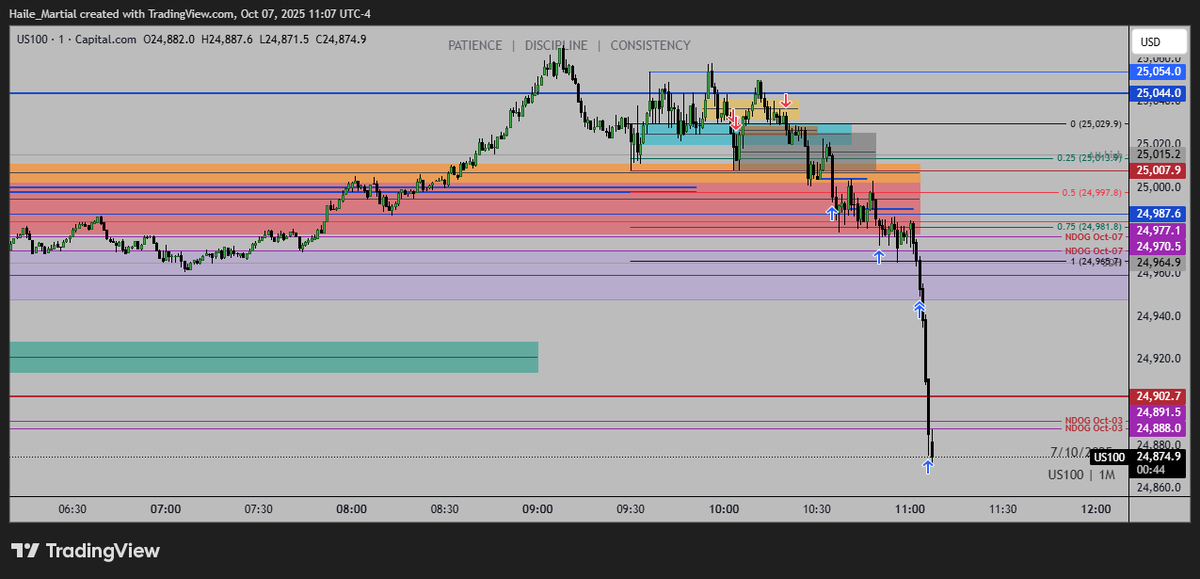Screen dimensions: 1200x579
Task: Select the red down arrow marker near 10:00
Action: tap(736, 121)
